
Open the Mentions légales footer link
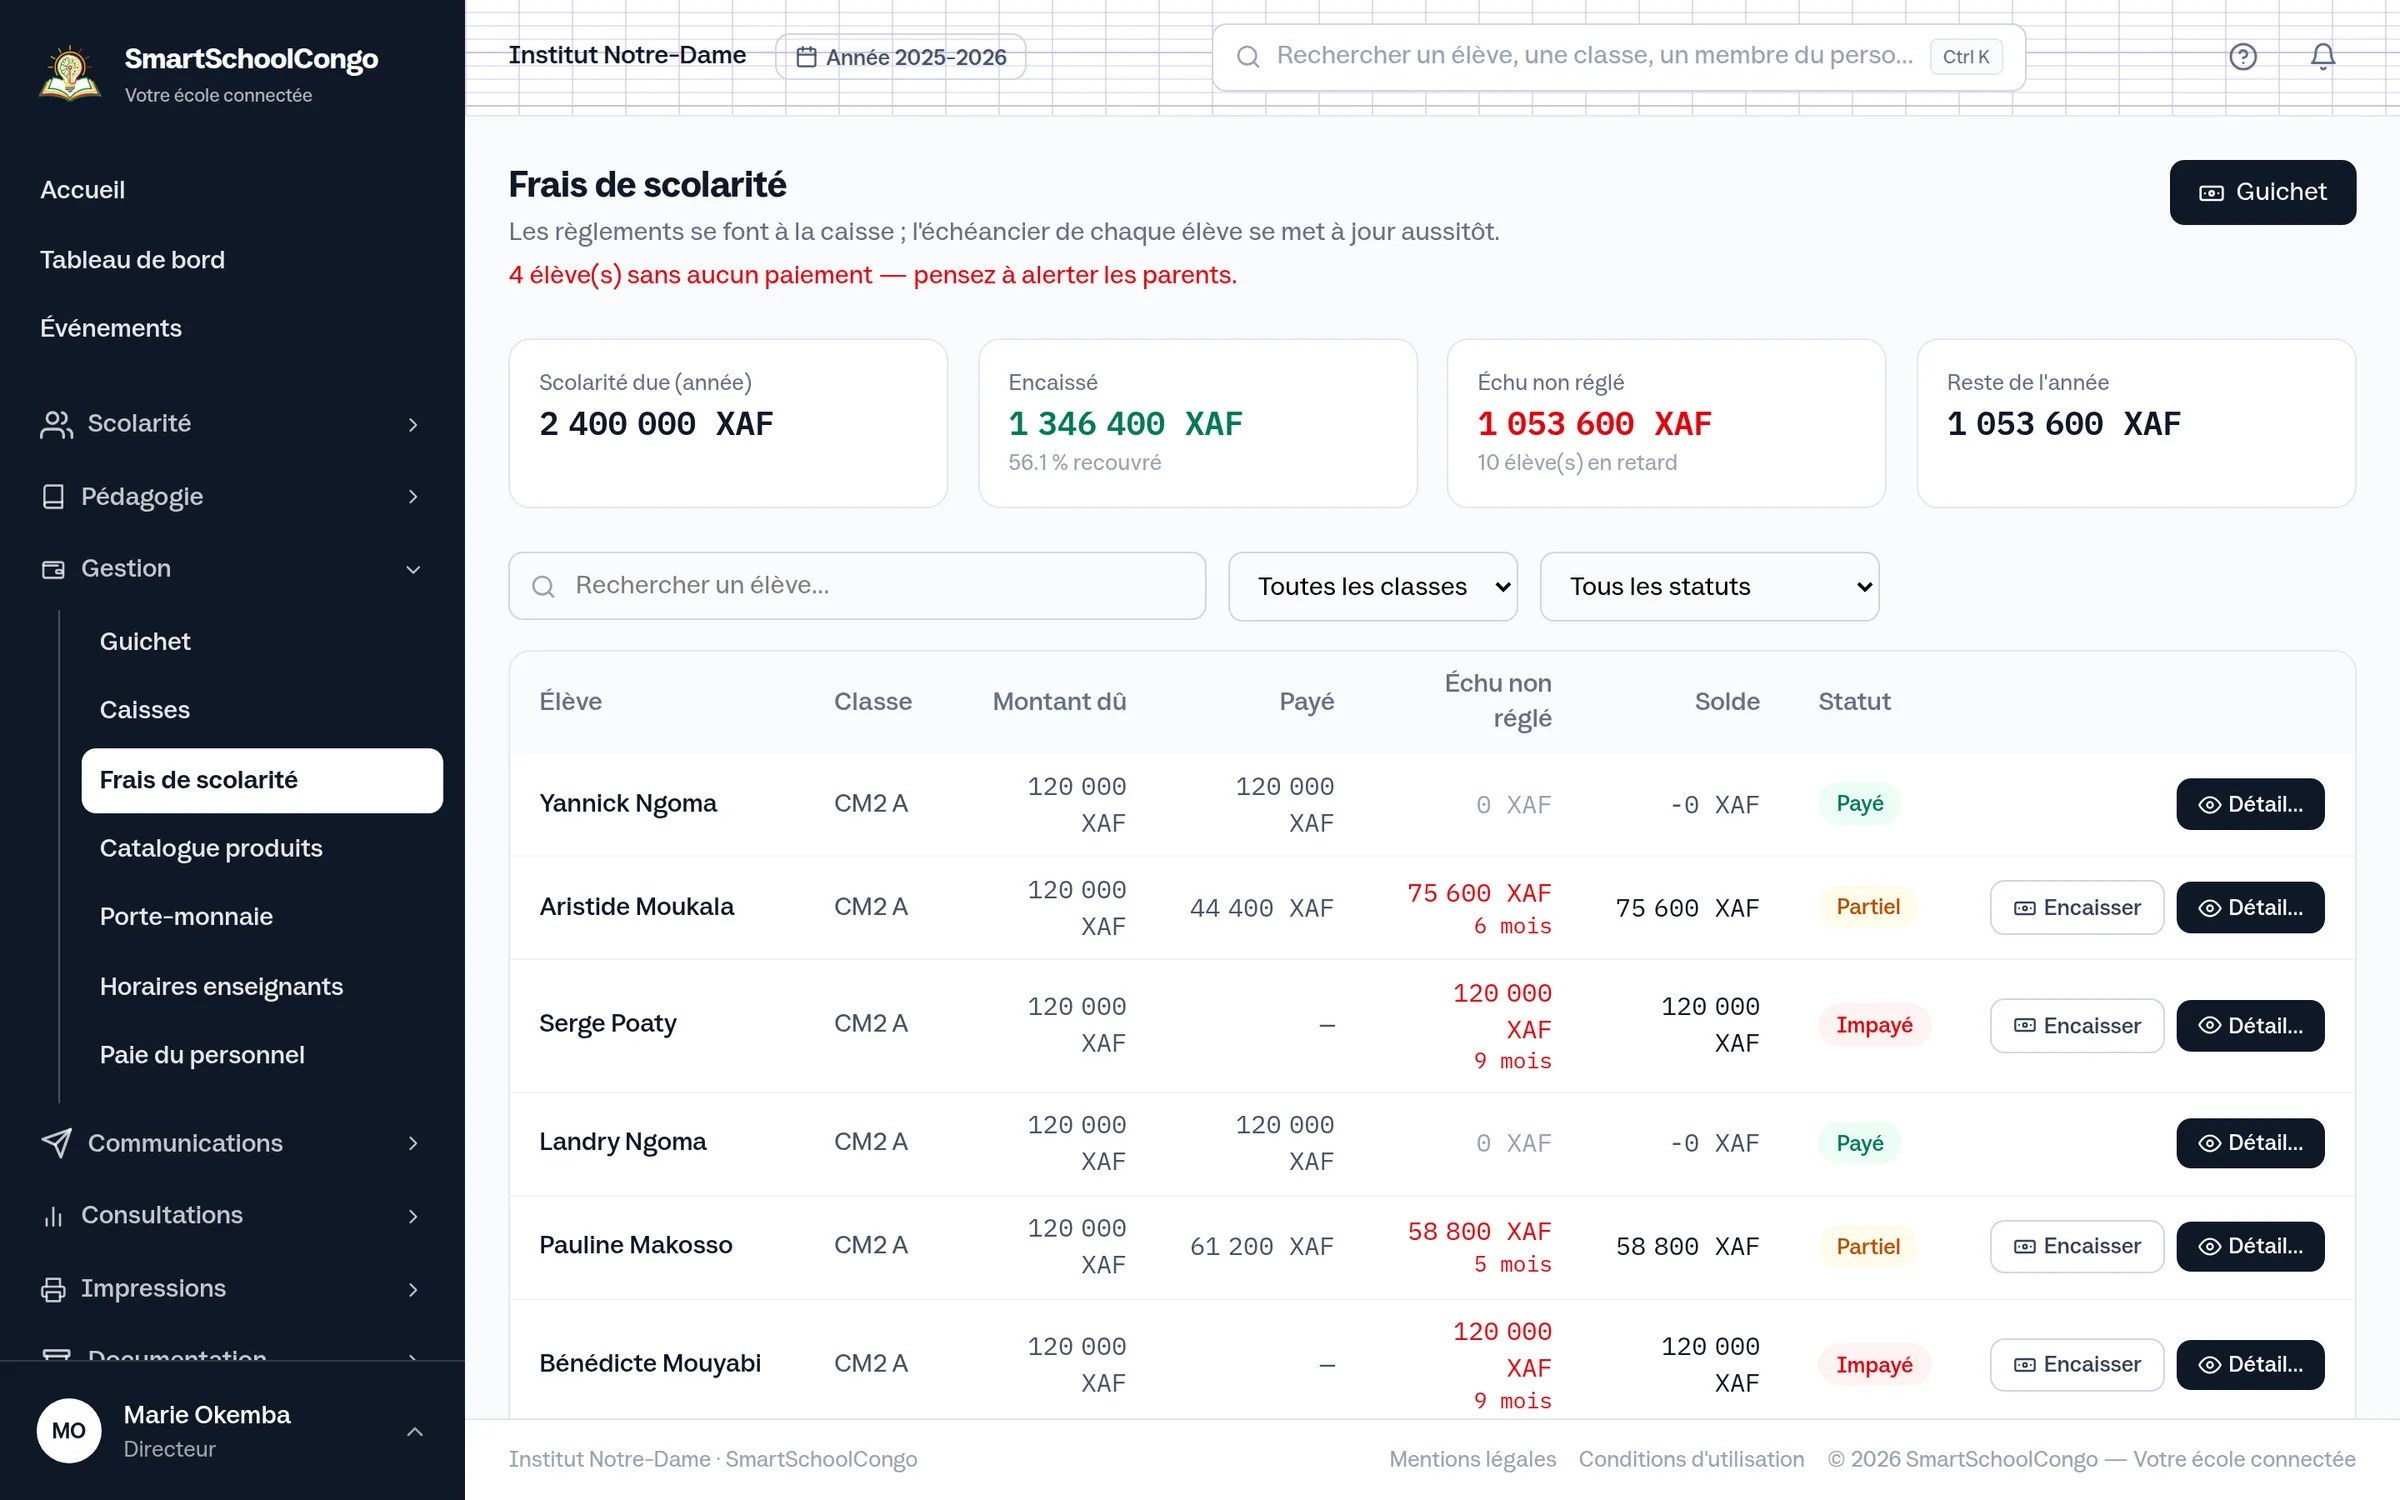1473,1460
